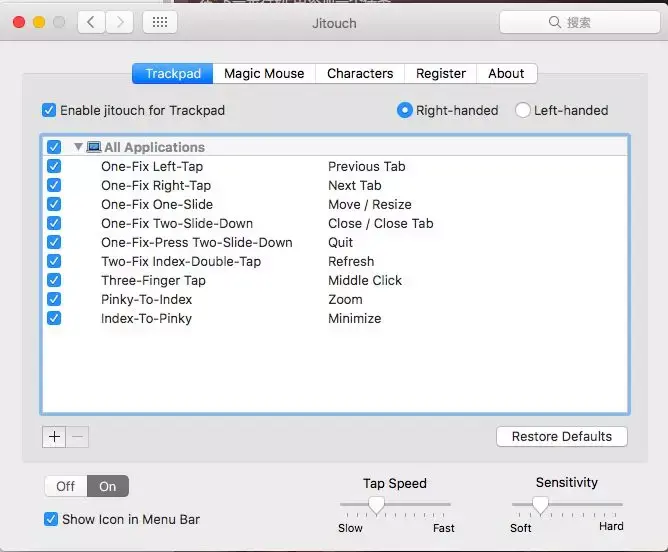668x552 pixels.
Task: Uncheck One-Fix-Press Two-Slide-Down checkbox
Action: click(x=54, y=242)
